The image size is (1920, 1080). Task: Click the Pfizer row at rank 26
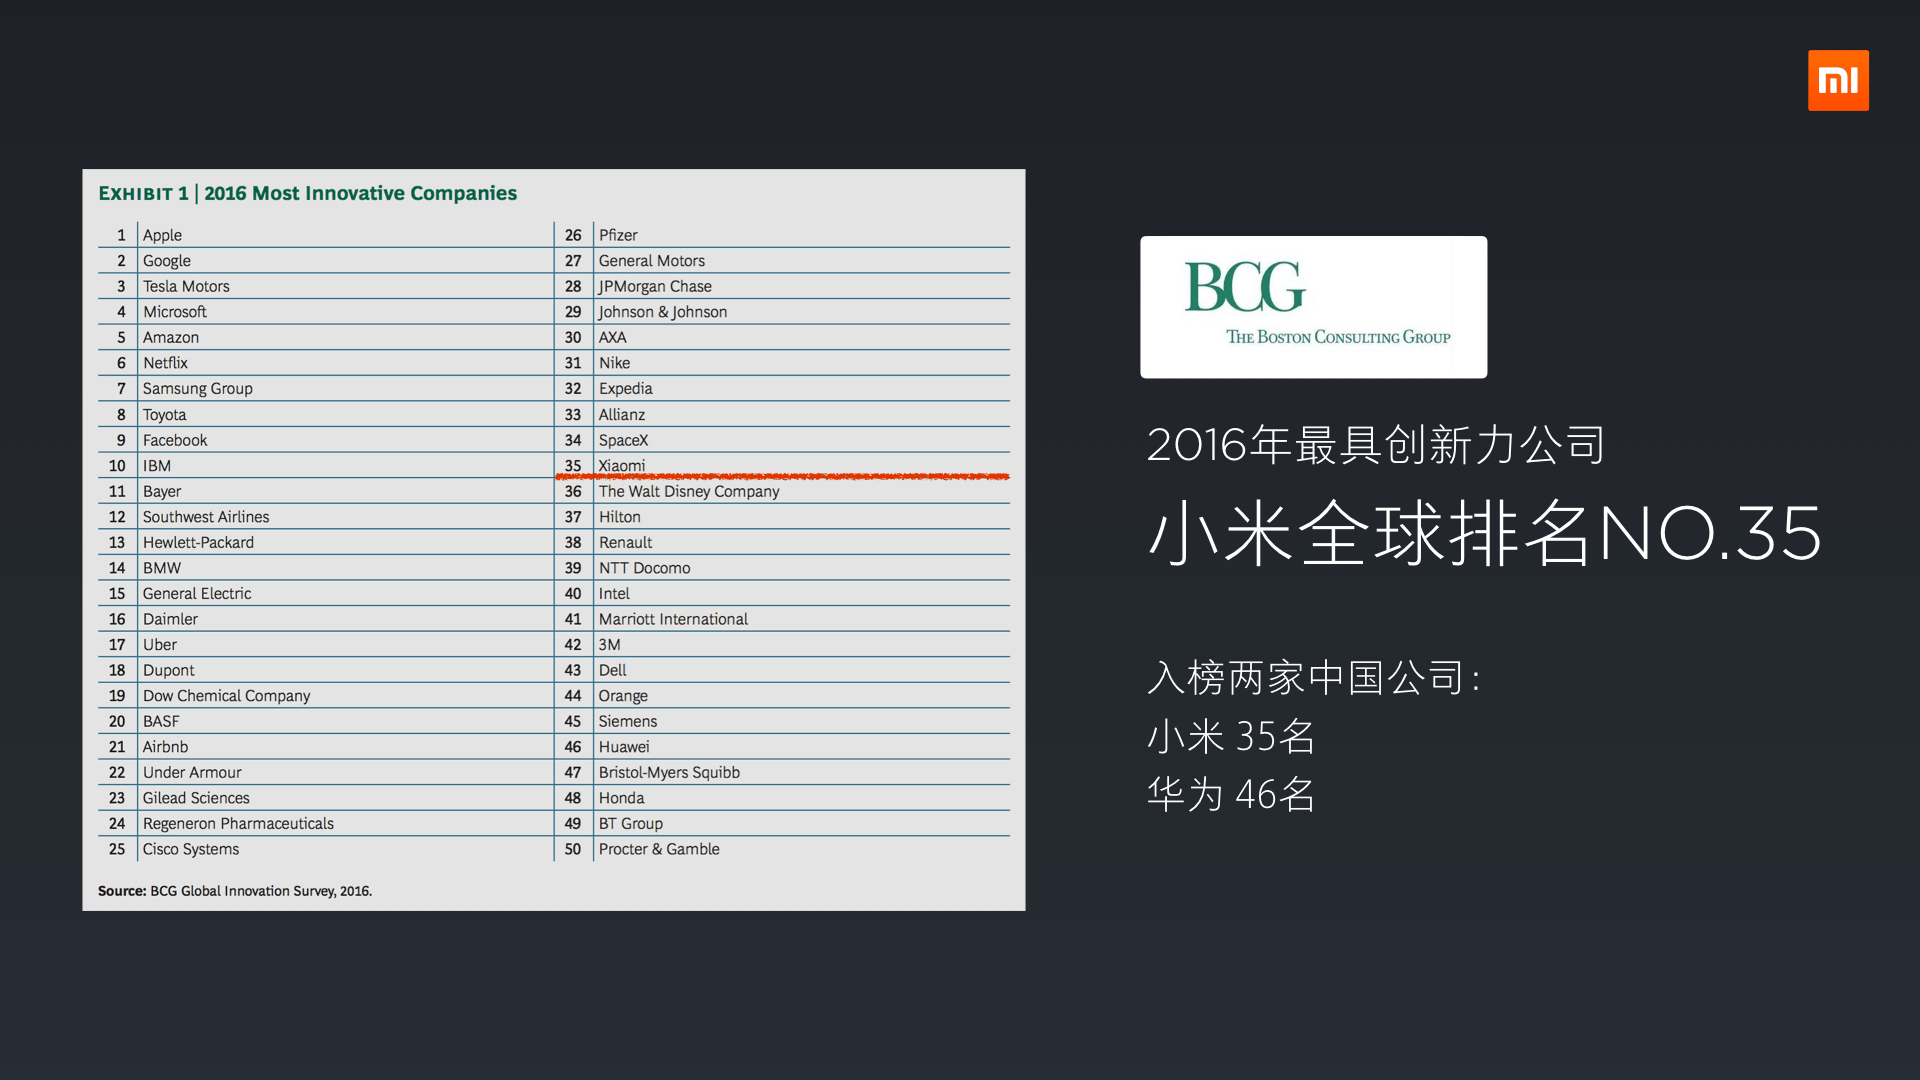(x=782, y=235)
